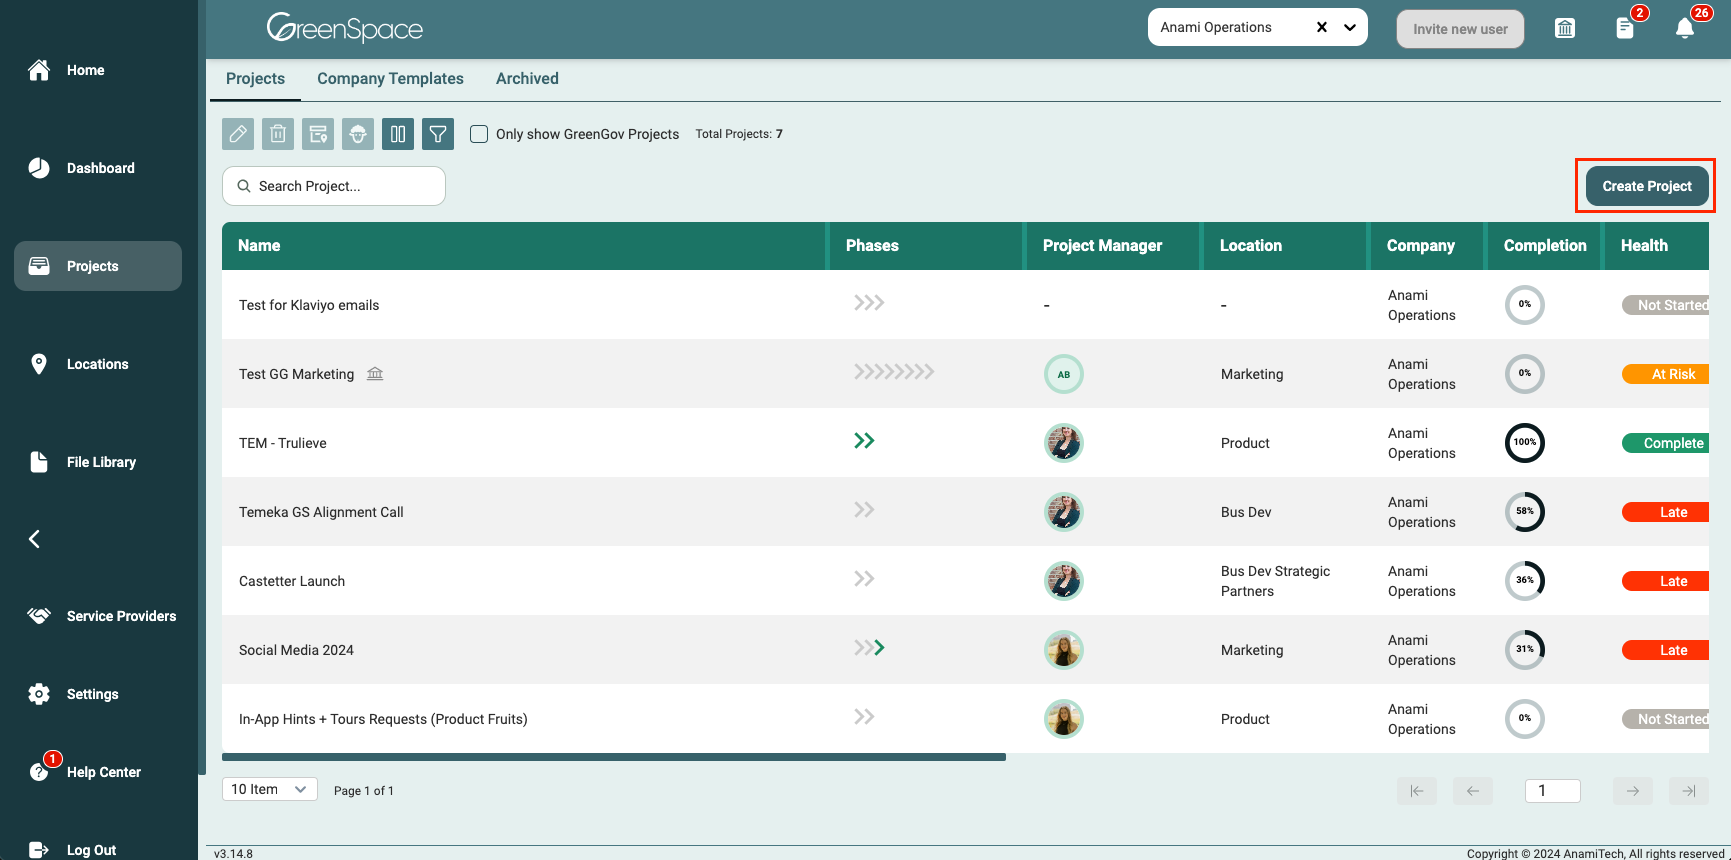The image size is (1731, 860).
Task: Click the government building icon in header
Action: [x=1565, y=29]
